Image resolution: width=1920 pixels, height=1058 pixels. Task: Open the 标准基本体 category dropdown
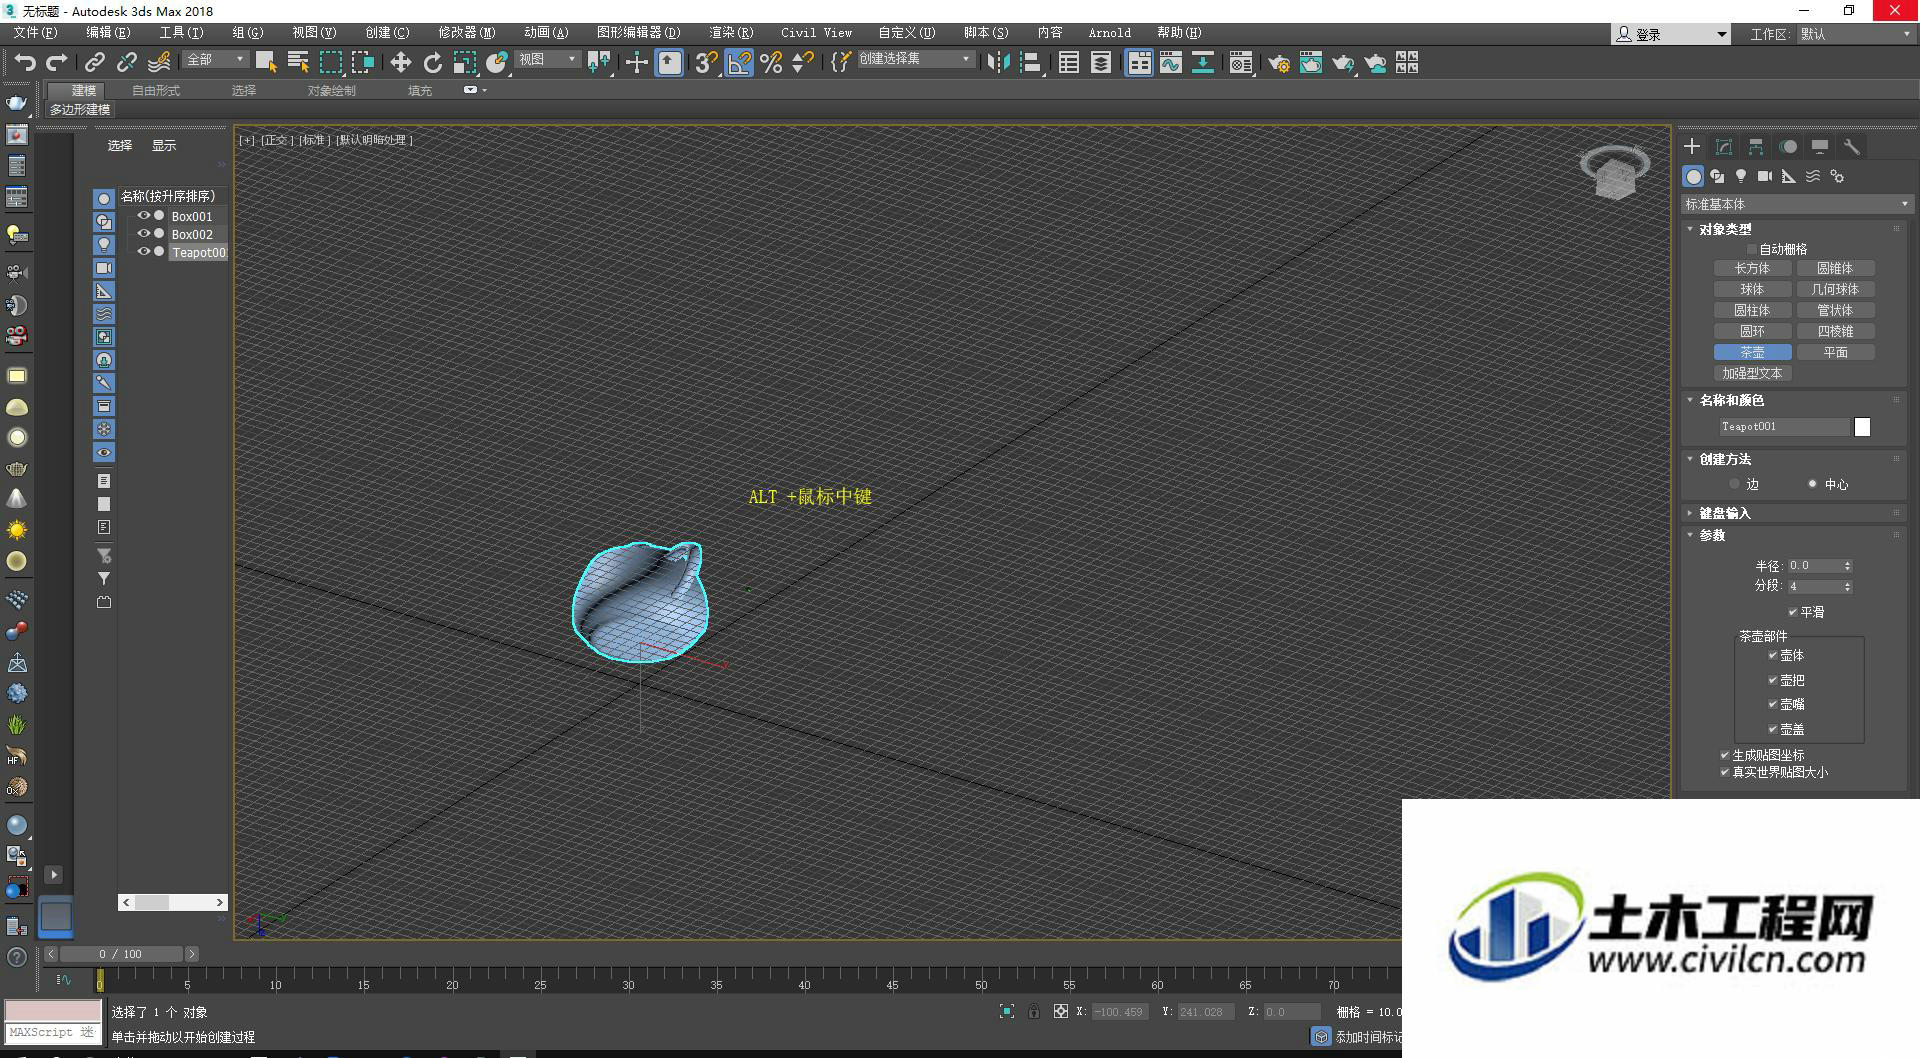[1796, 204]
